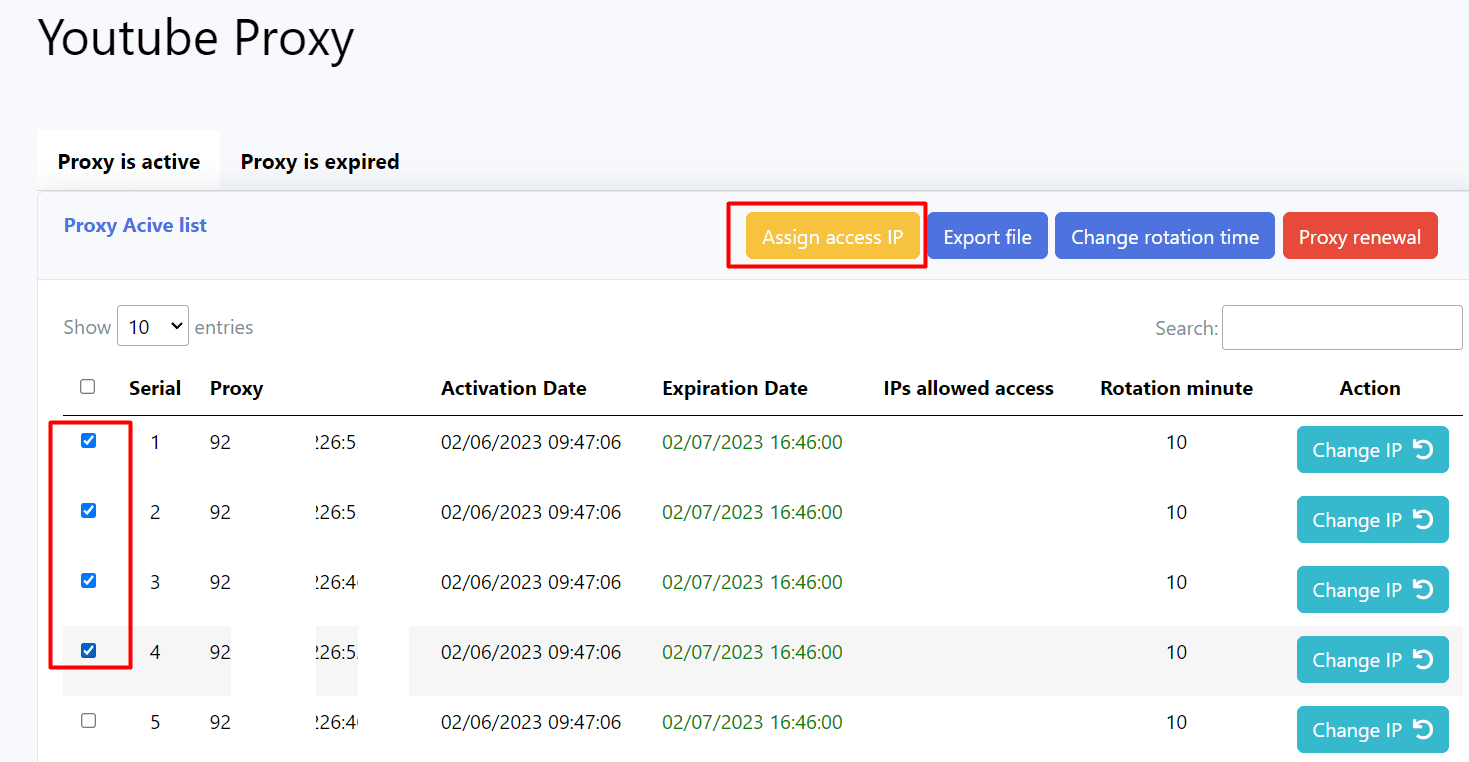Sort table by Expiration Date column header
Viewport: 1469px width, 762px height.
click(734, 389)
